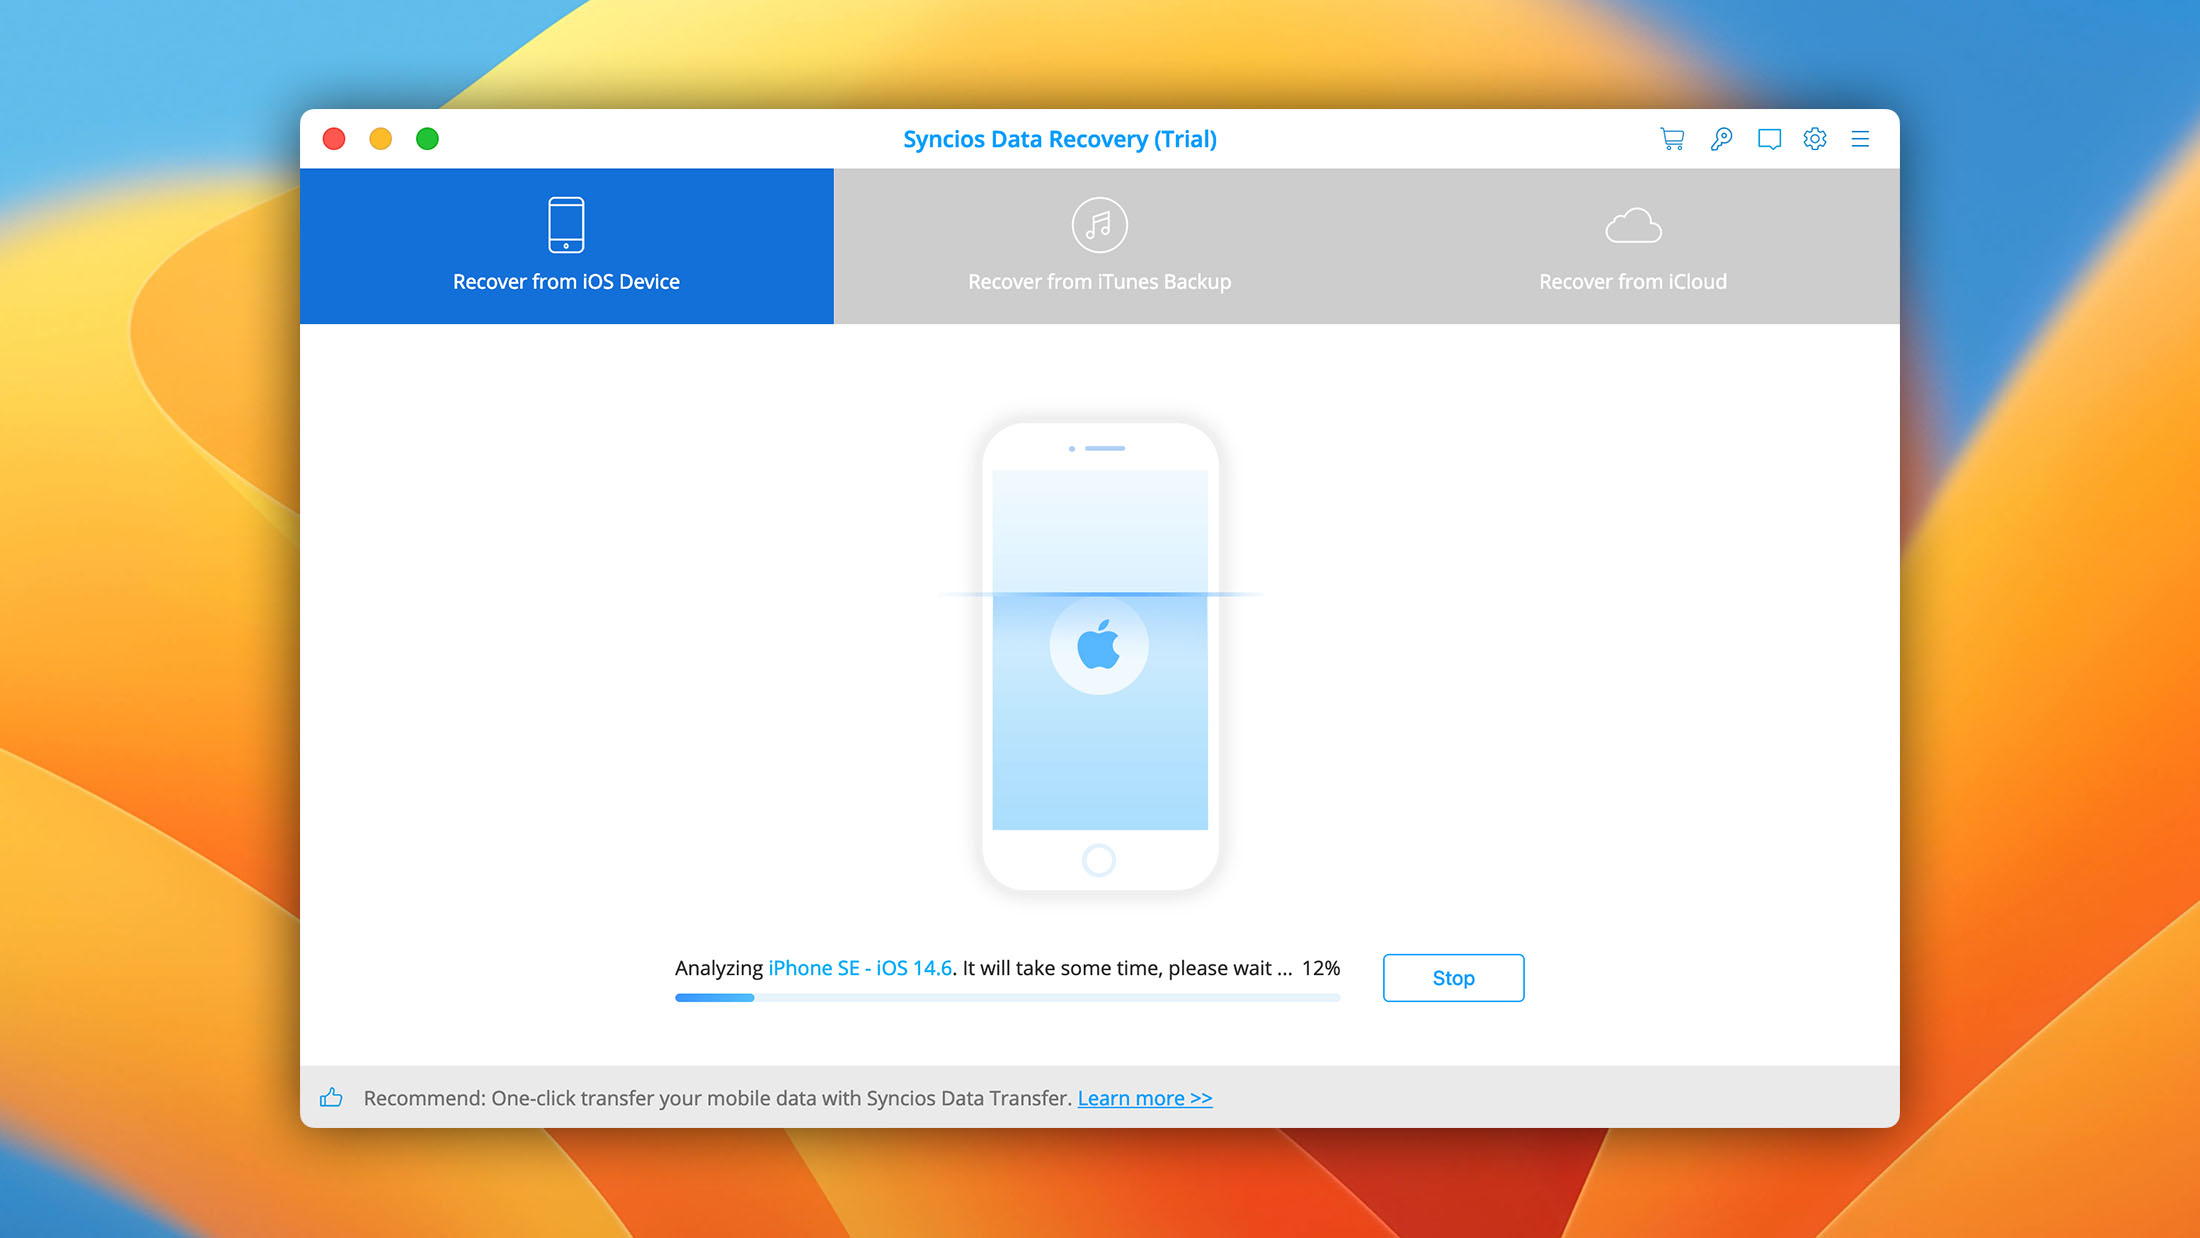Screen dimensions: 2200x1238
Task: Close the window with red button
Action: pyautogui.click(x=334, y=139)
